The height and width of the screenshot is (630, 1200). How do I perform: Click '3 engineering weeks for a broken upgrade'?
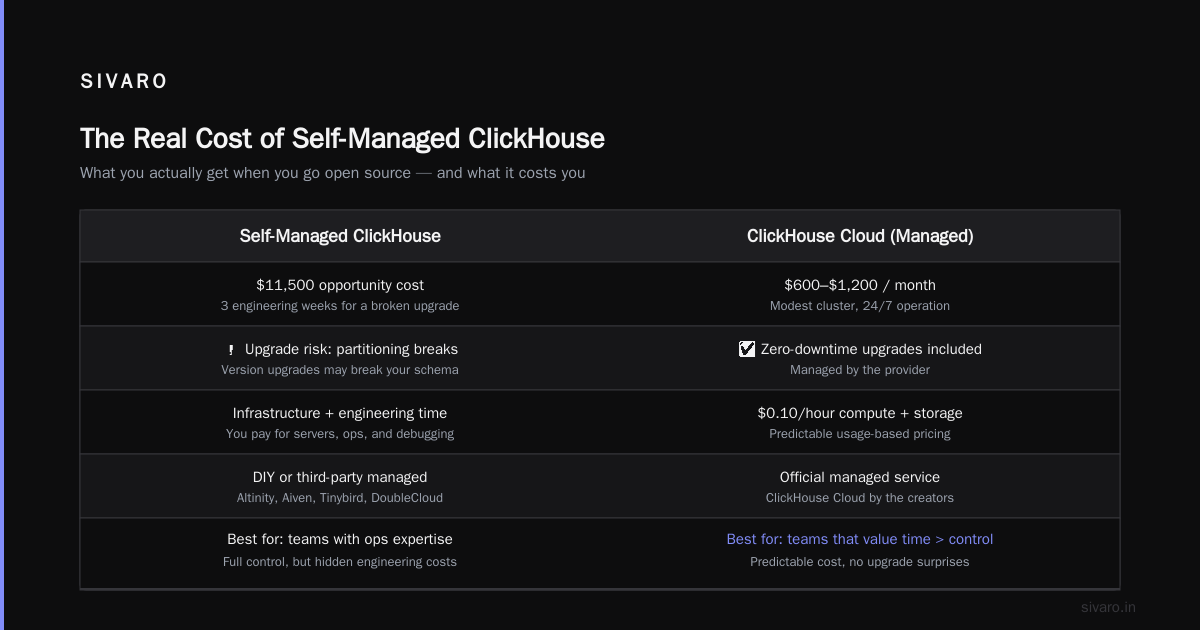[340, 306]
